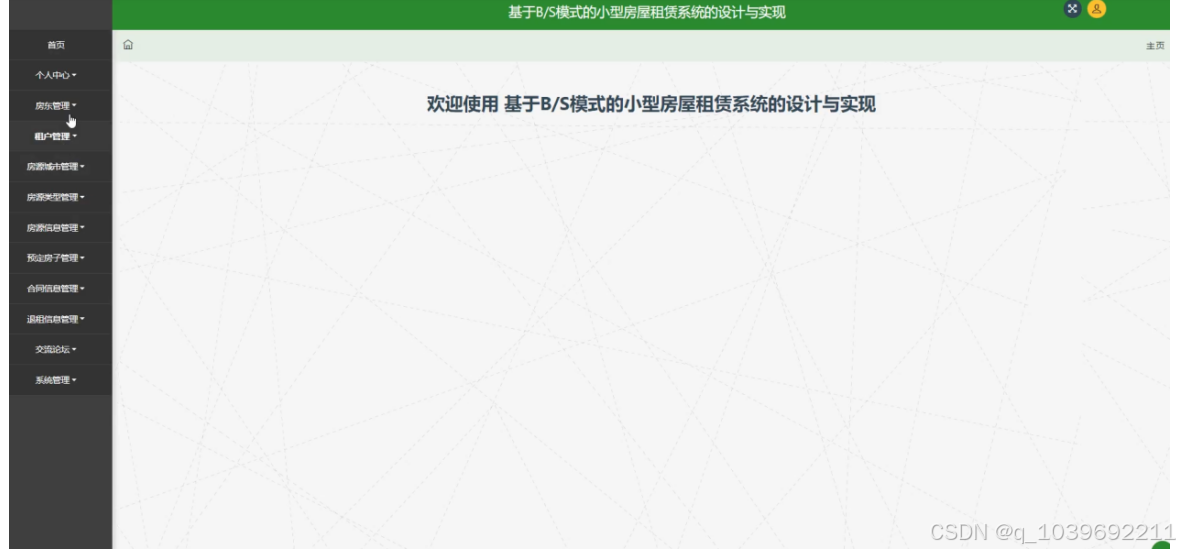The image size is (1180, 552).
Task: Open the 交流论坛 sidebar menu
Action: coord(56,350)
